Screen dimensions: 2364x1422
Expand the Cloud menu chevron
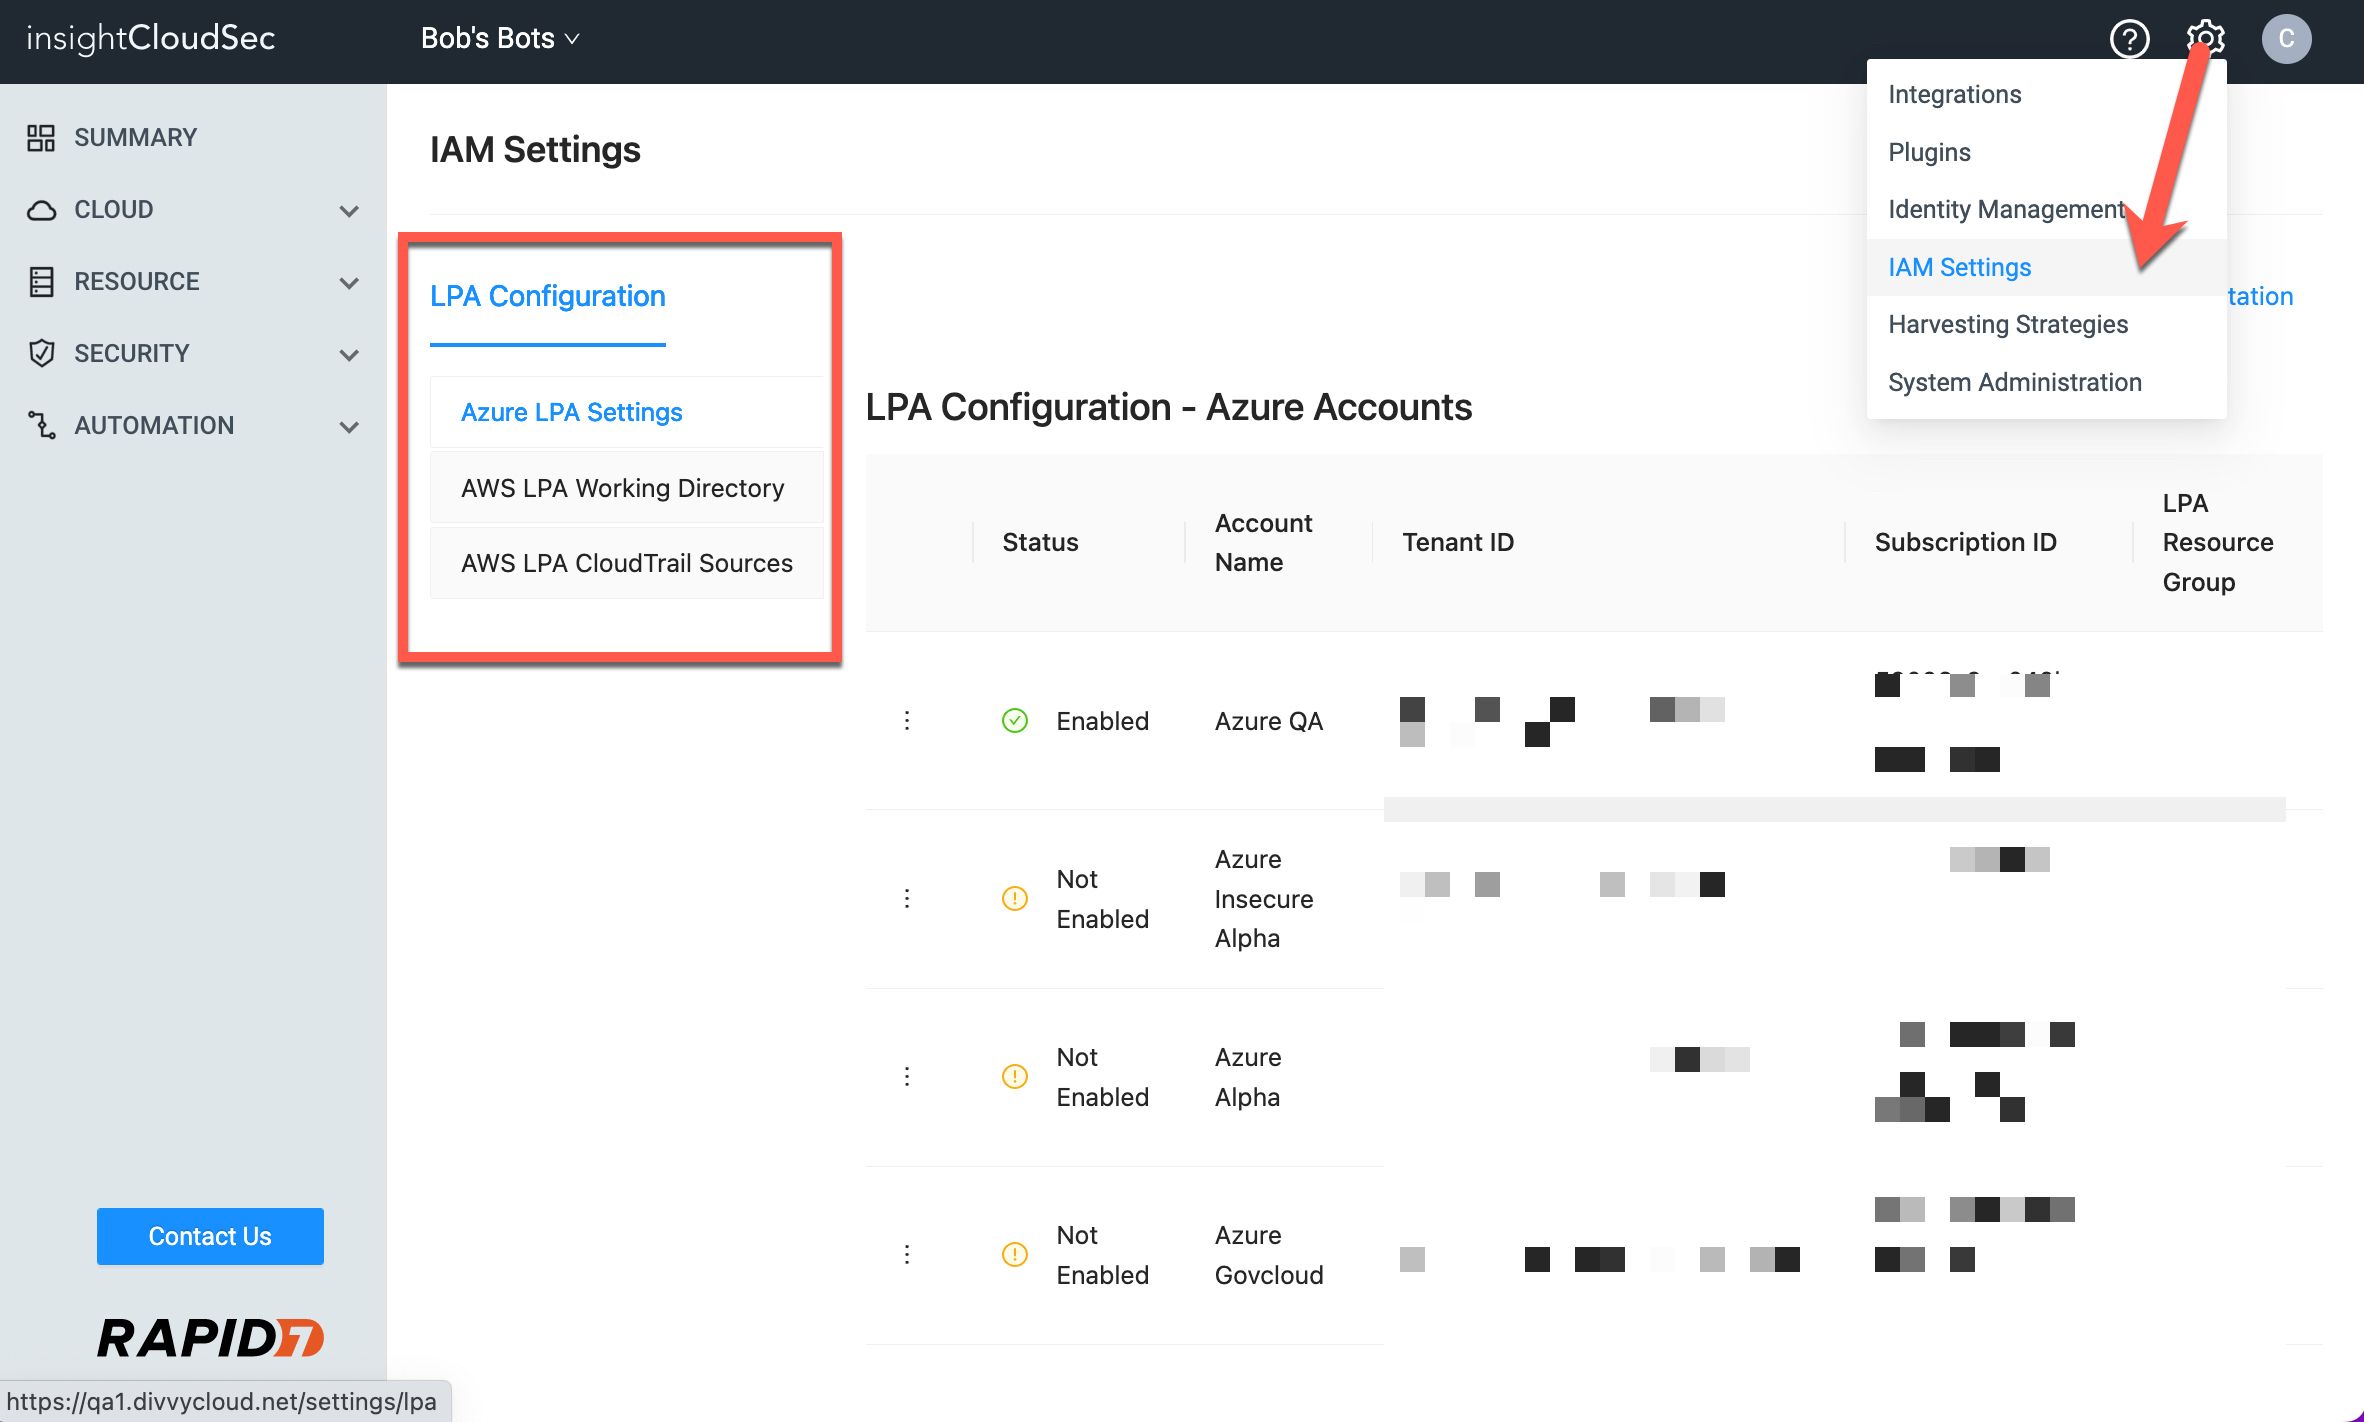click(x=349, y=211)
